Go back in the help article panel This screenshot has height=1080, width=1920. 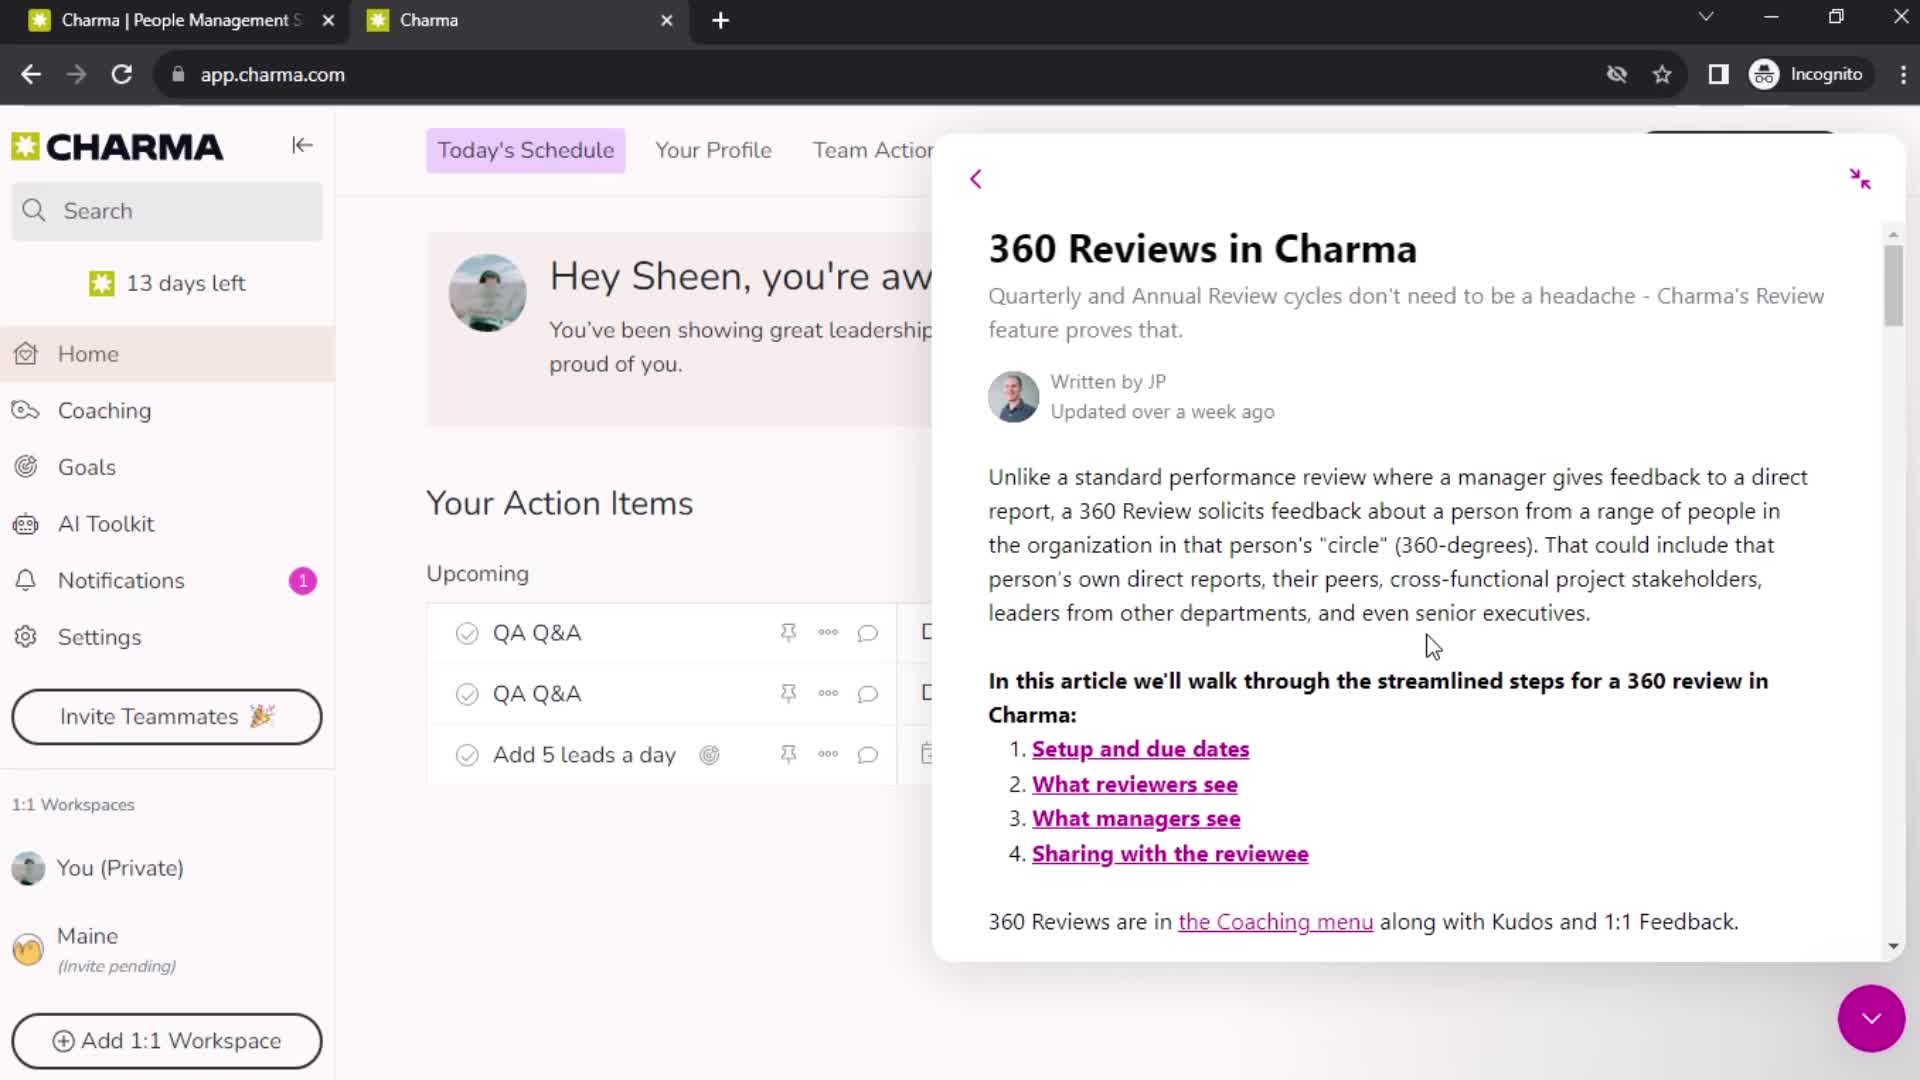976,179
